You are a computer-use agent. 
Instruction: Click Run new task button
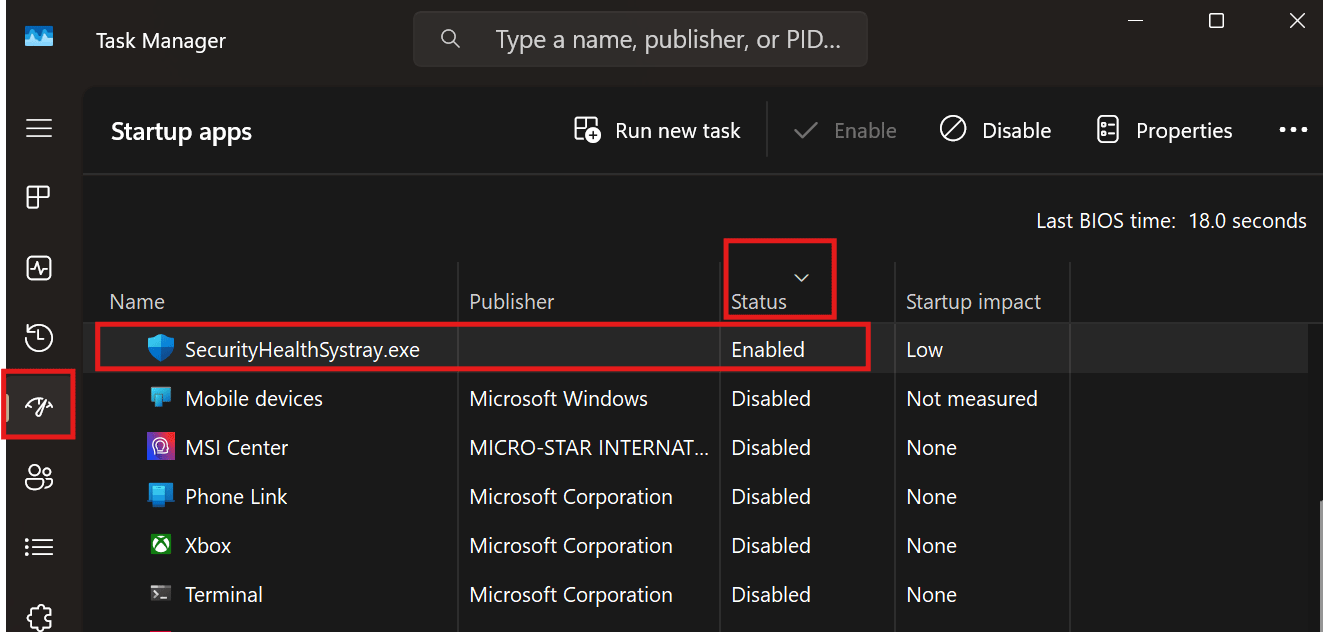[657, 130]
